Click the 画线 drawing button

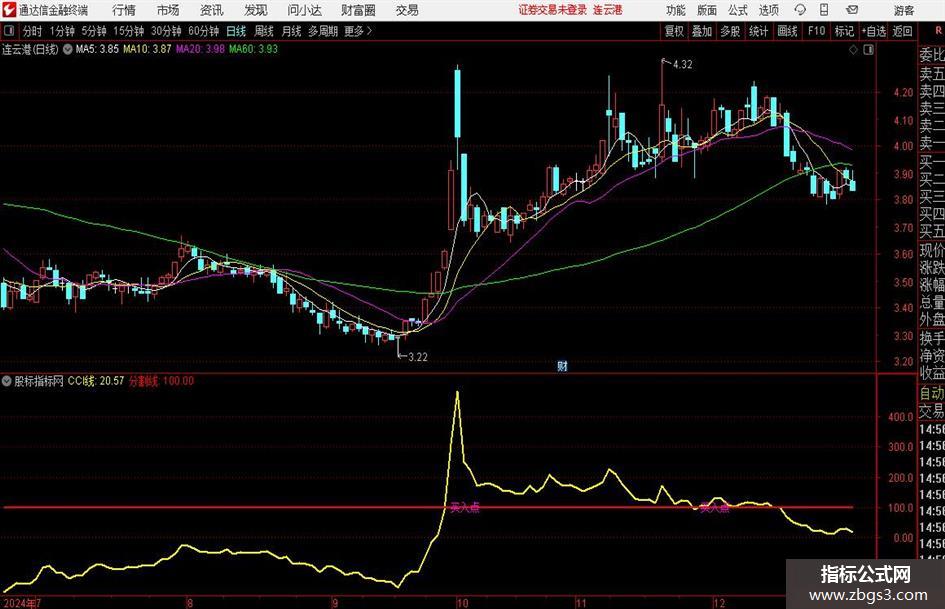(788, 31)
